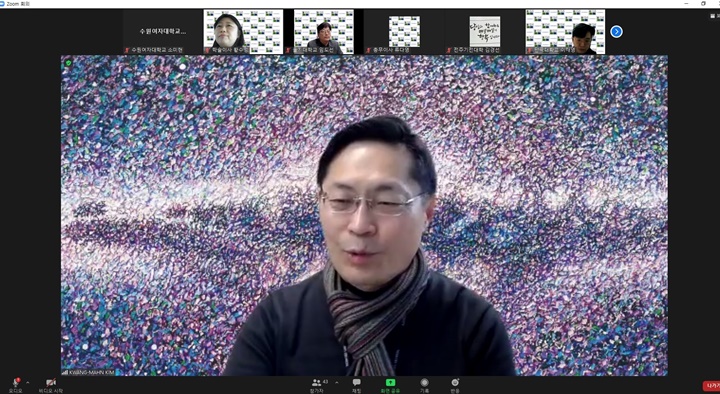Toggle the view layout icon top right
Image resolution: width=720 pixels, height=394 pixels.
click(x=713, y=16)
